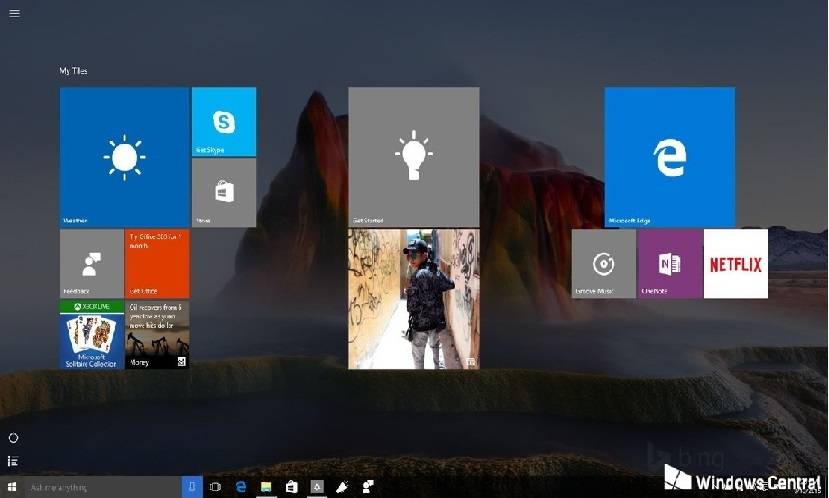Click the Windows Start button

click(13, 487)
